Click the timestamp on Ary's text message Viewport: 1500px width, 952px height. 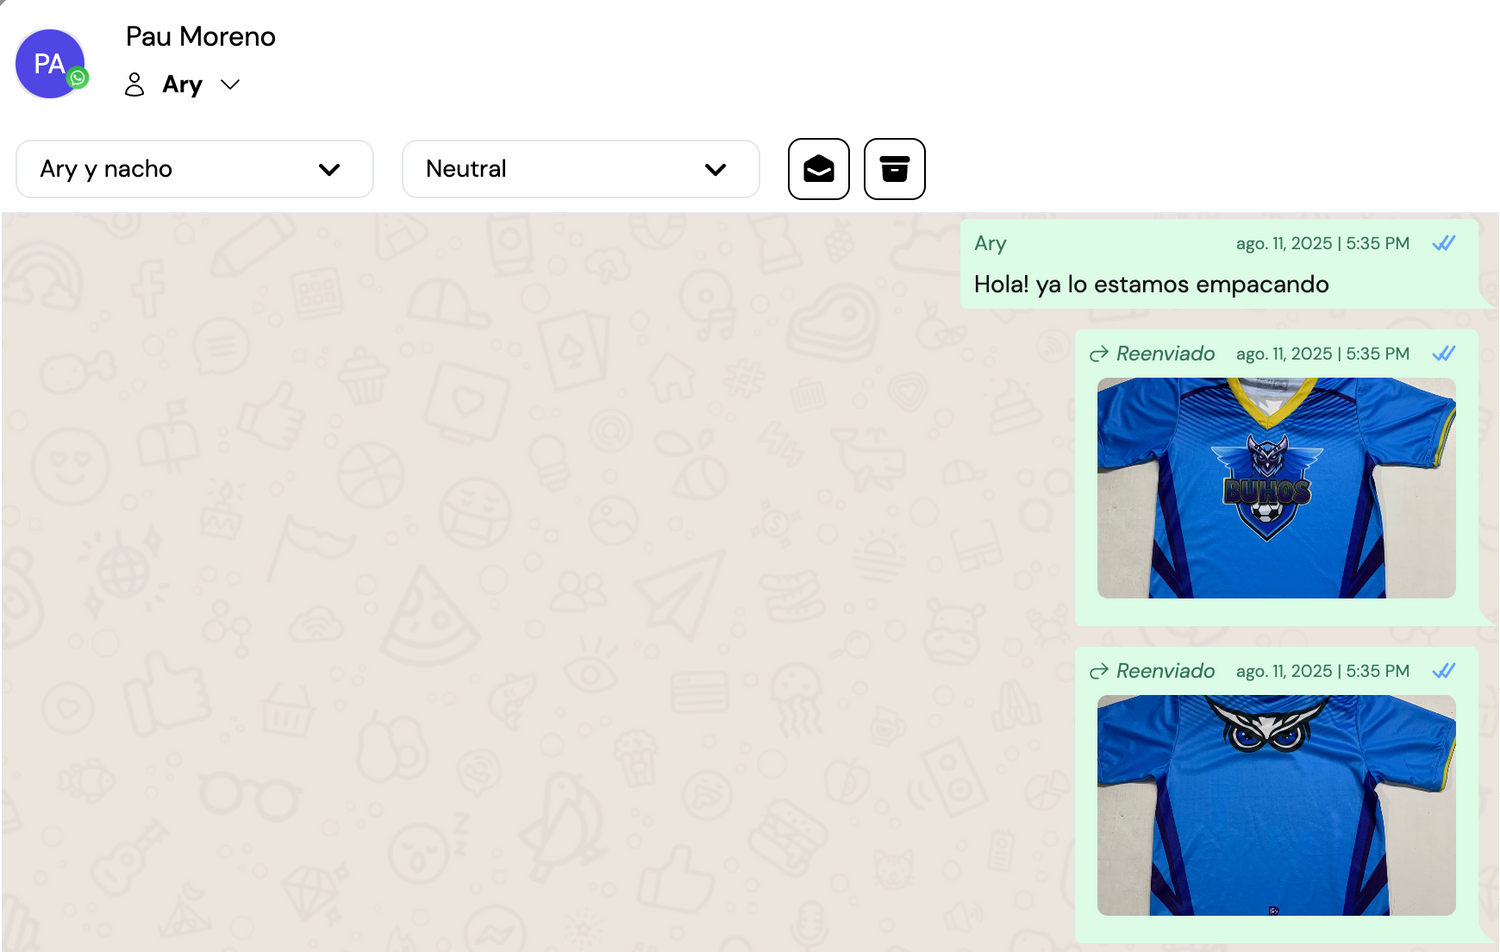click(x=1323, y=243)
